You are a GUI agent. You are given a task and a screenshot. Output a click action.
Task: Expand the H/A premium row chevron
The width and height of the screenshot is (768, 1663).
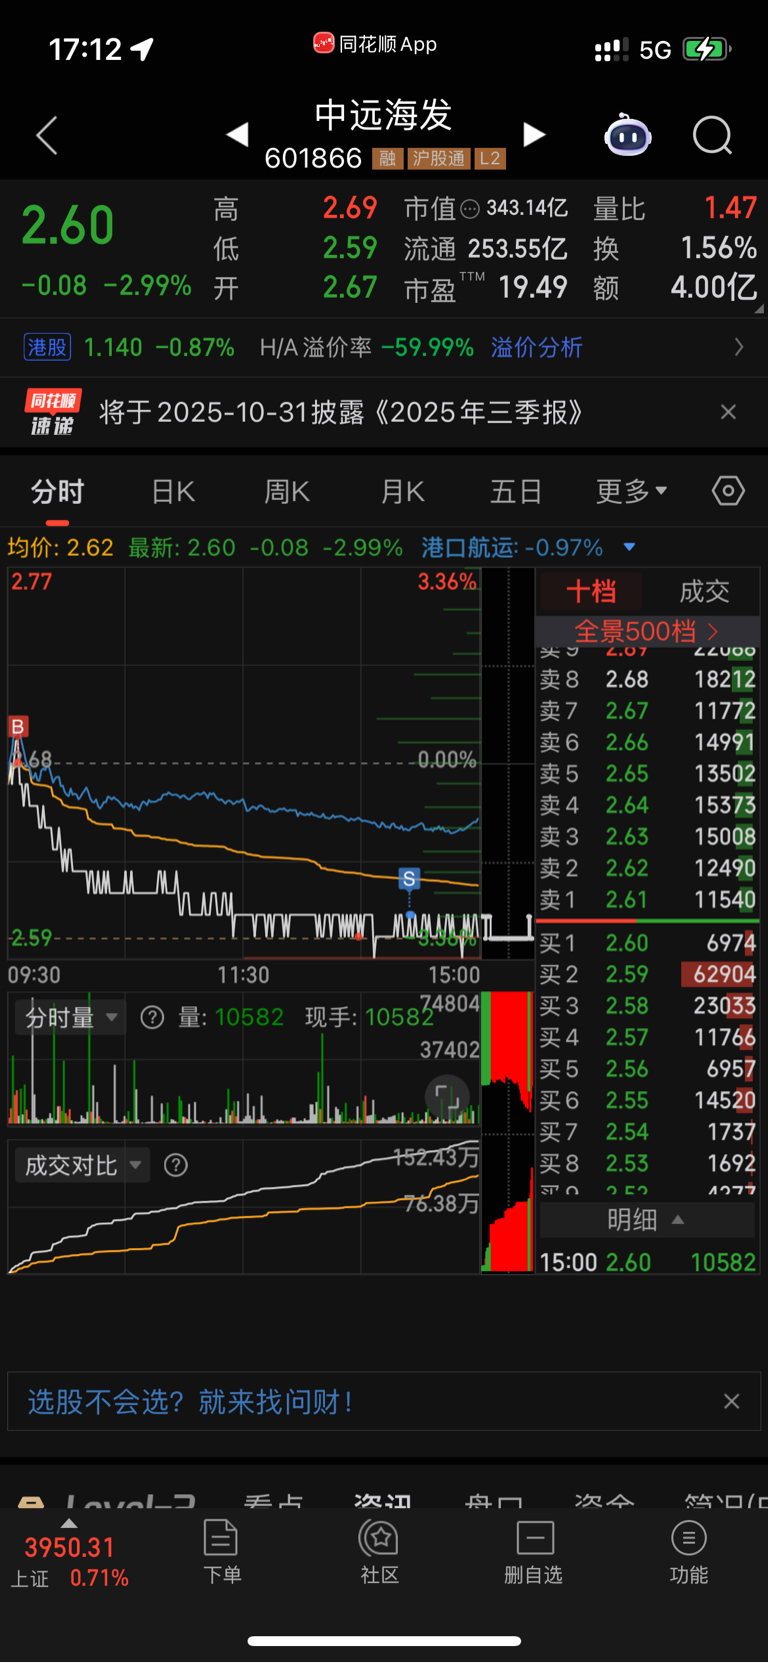point(739,347)
